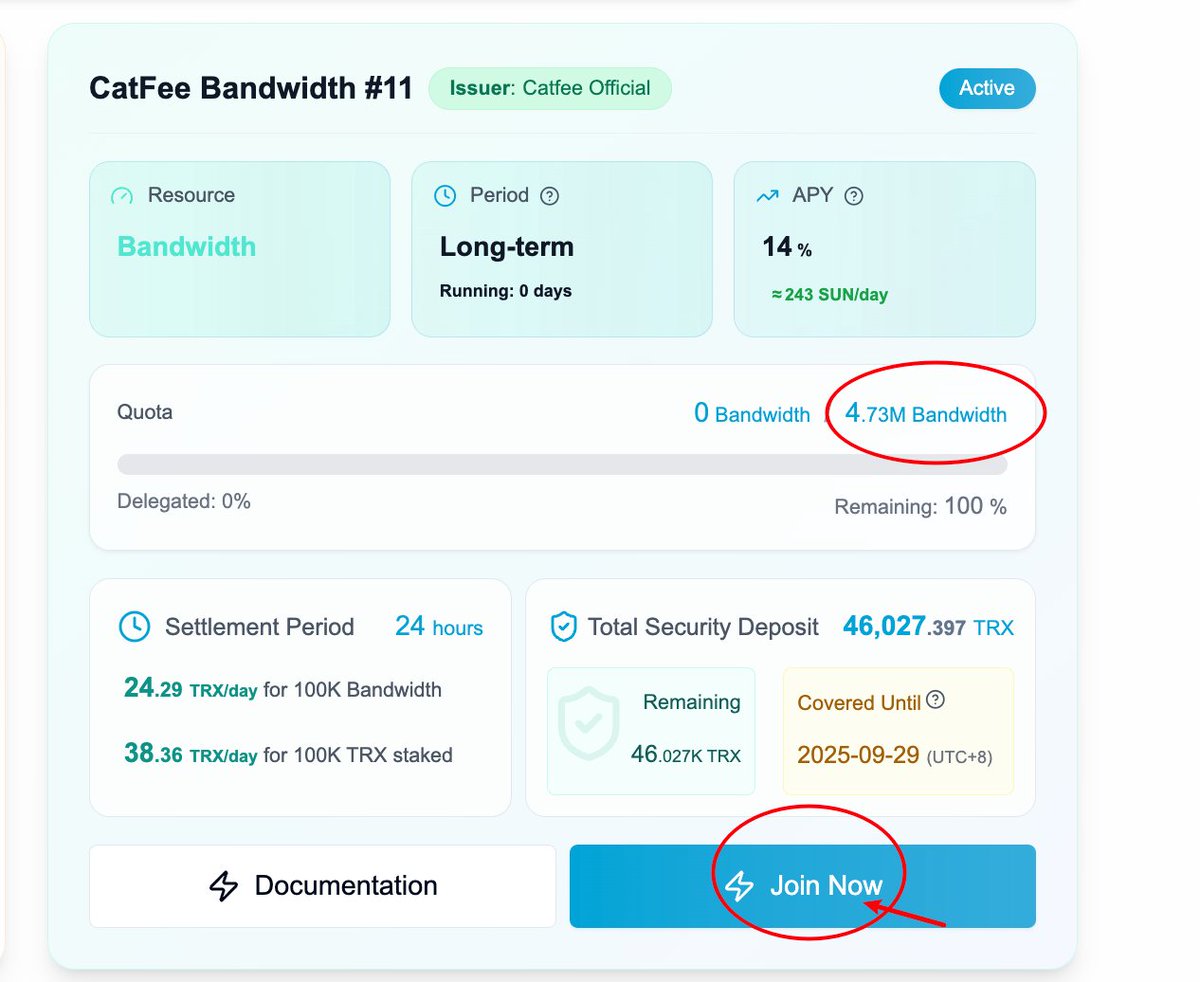Viewport: 1200px width, 982px height.
Task: Click the CatFee Bandwidth #11 title
Action: 251,89
